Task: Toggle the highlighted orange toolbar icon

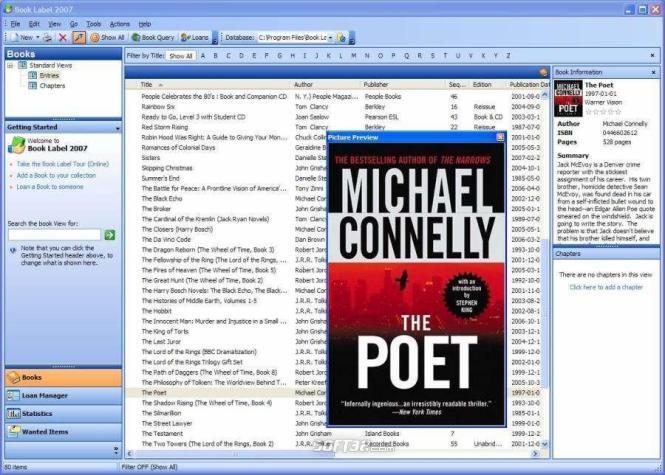Action: (x=79, y=38)
